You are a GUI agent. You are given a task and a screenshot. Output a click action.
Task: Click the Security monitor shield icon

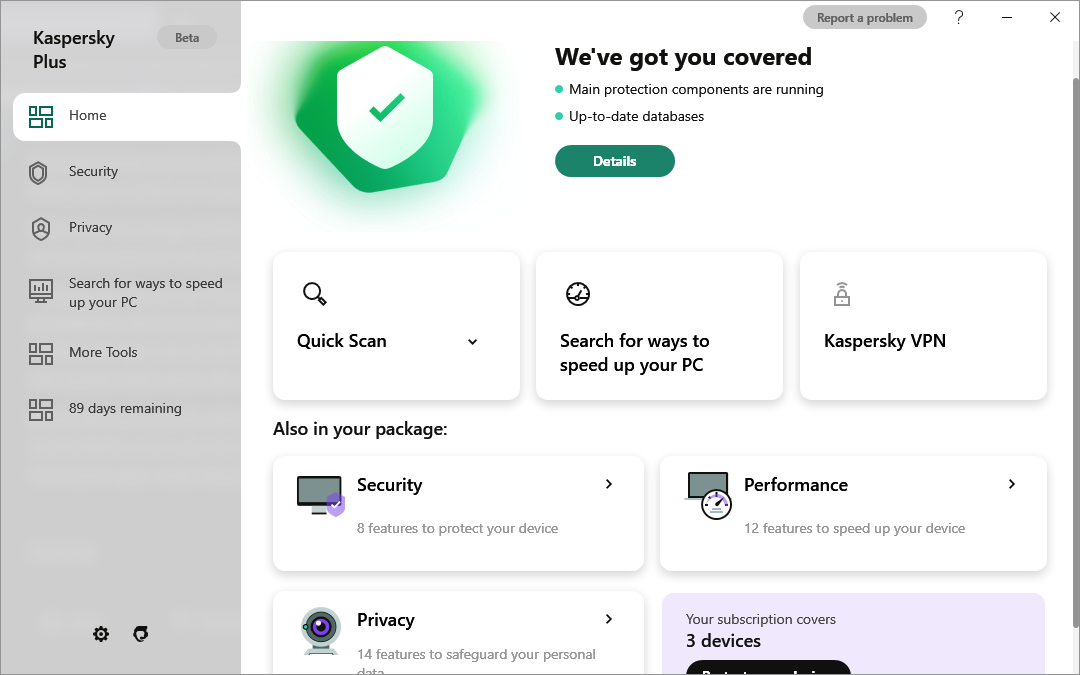tap(320, 495)
